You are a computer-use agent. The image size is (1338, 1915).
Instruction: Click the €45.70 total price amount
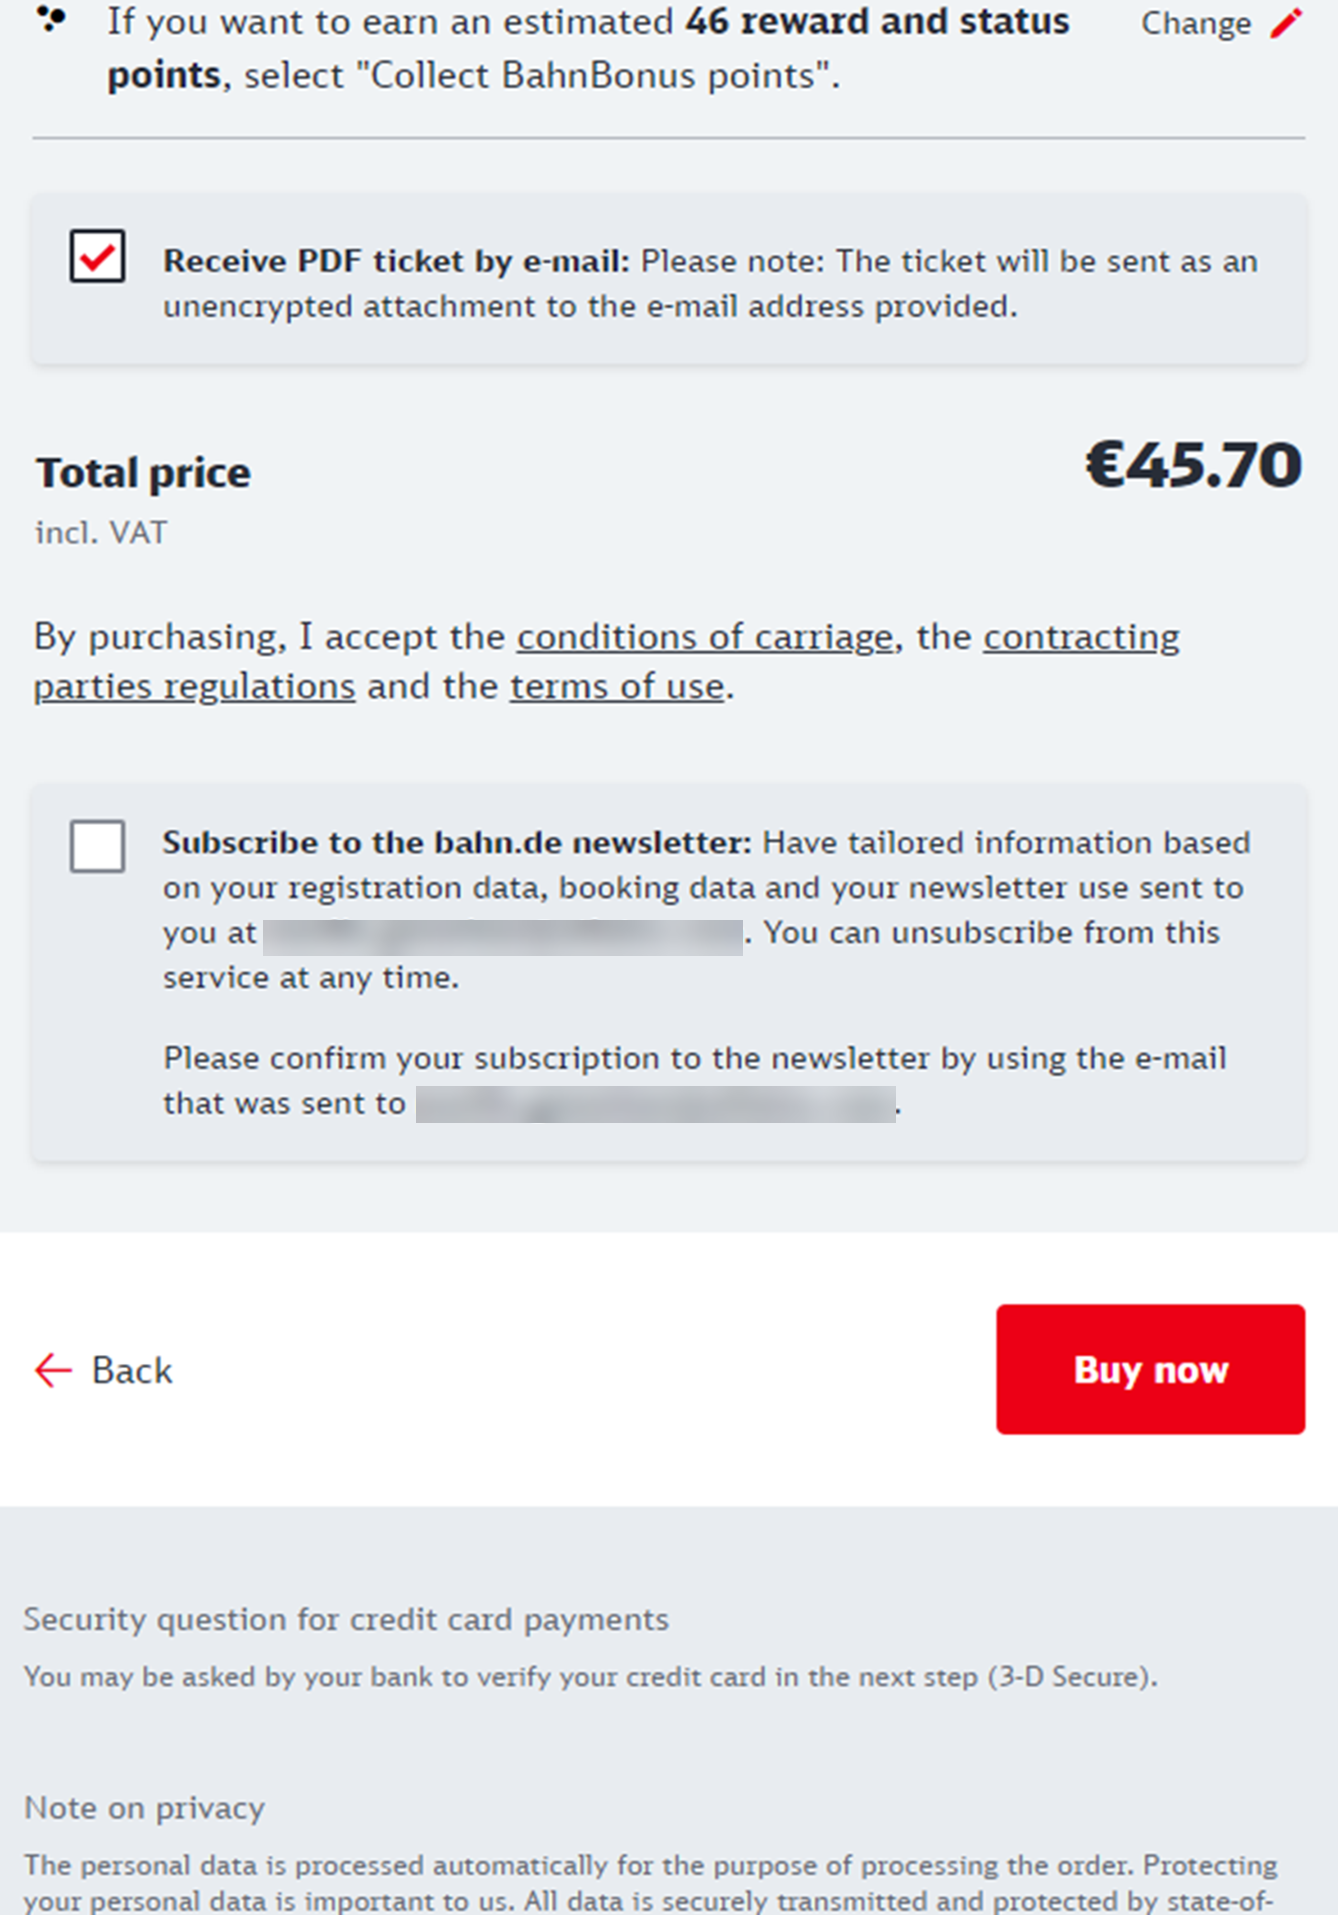pyautogui.click(x=1193, y=465)
